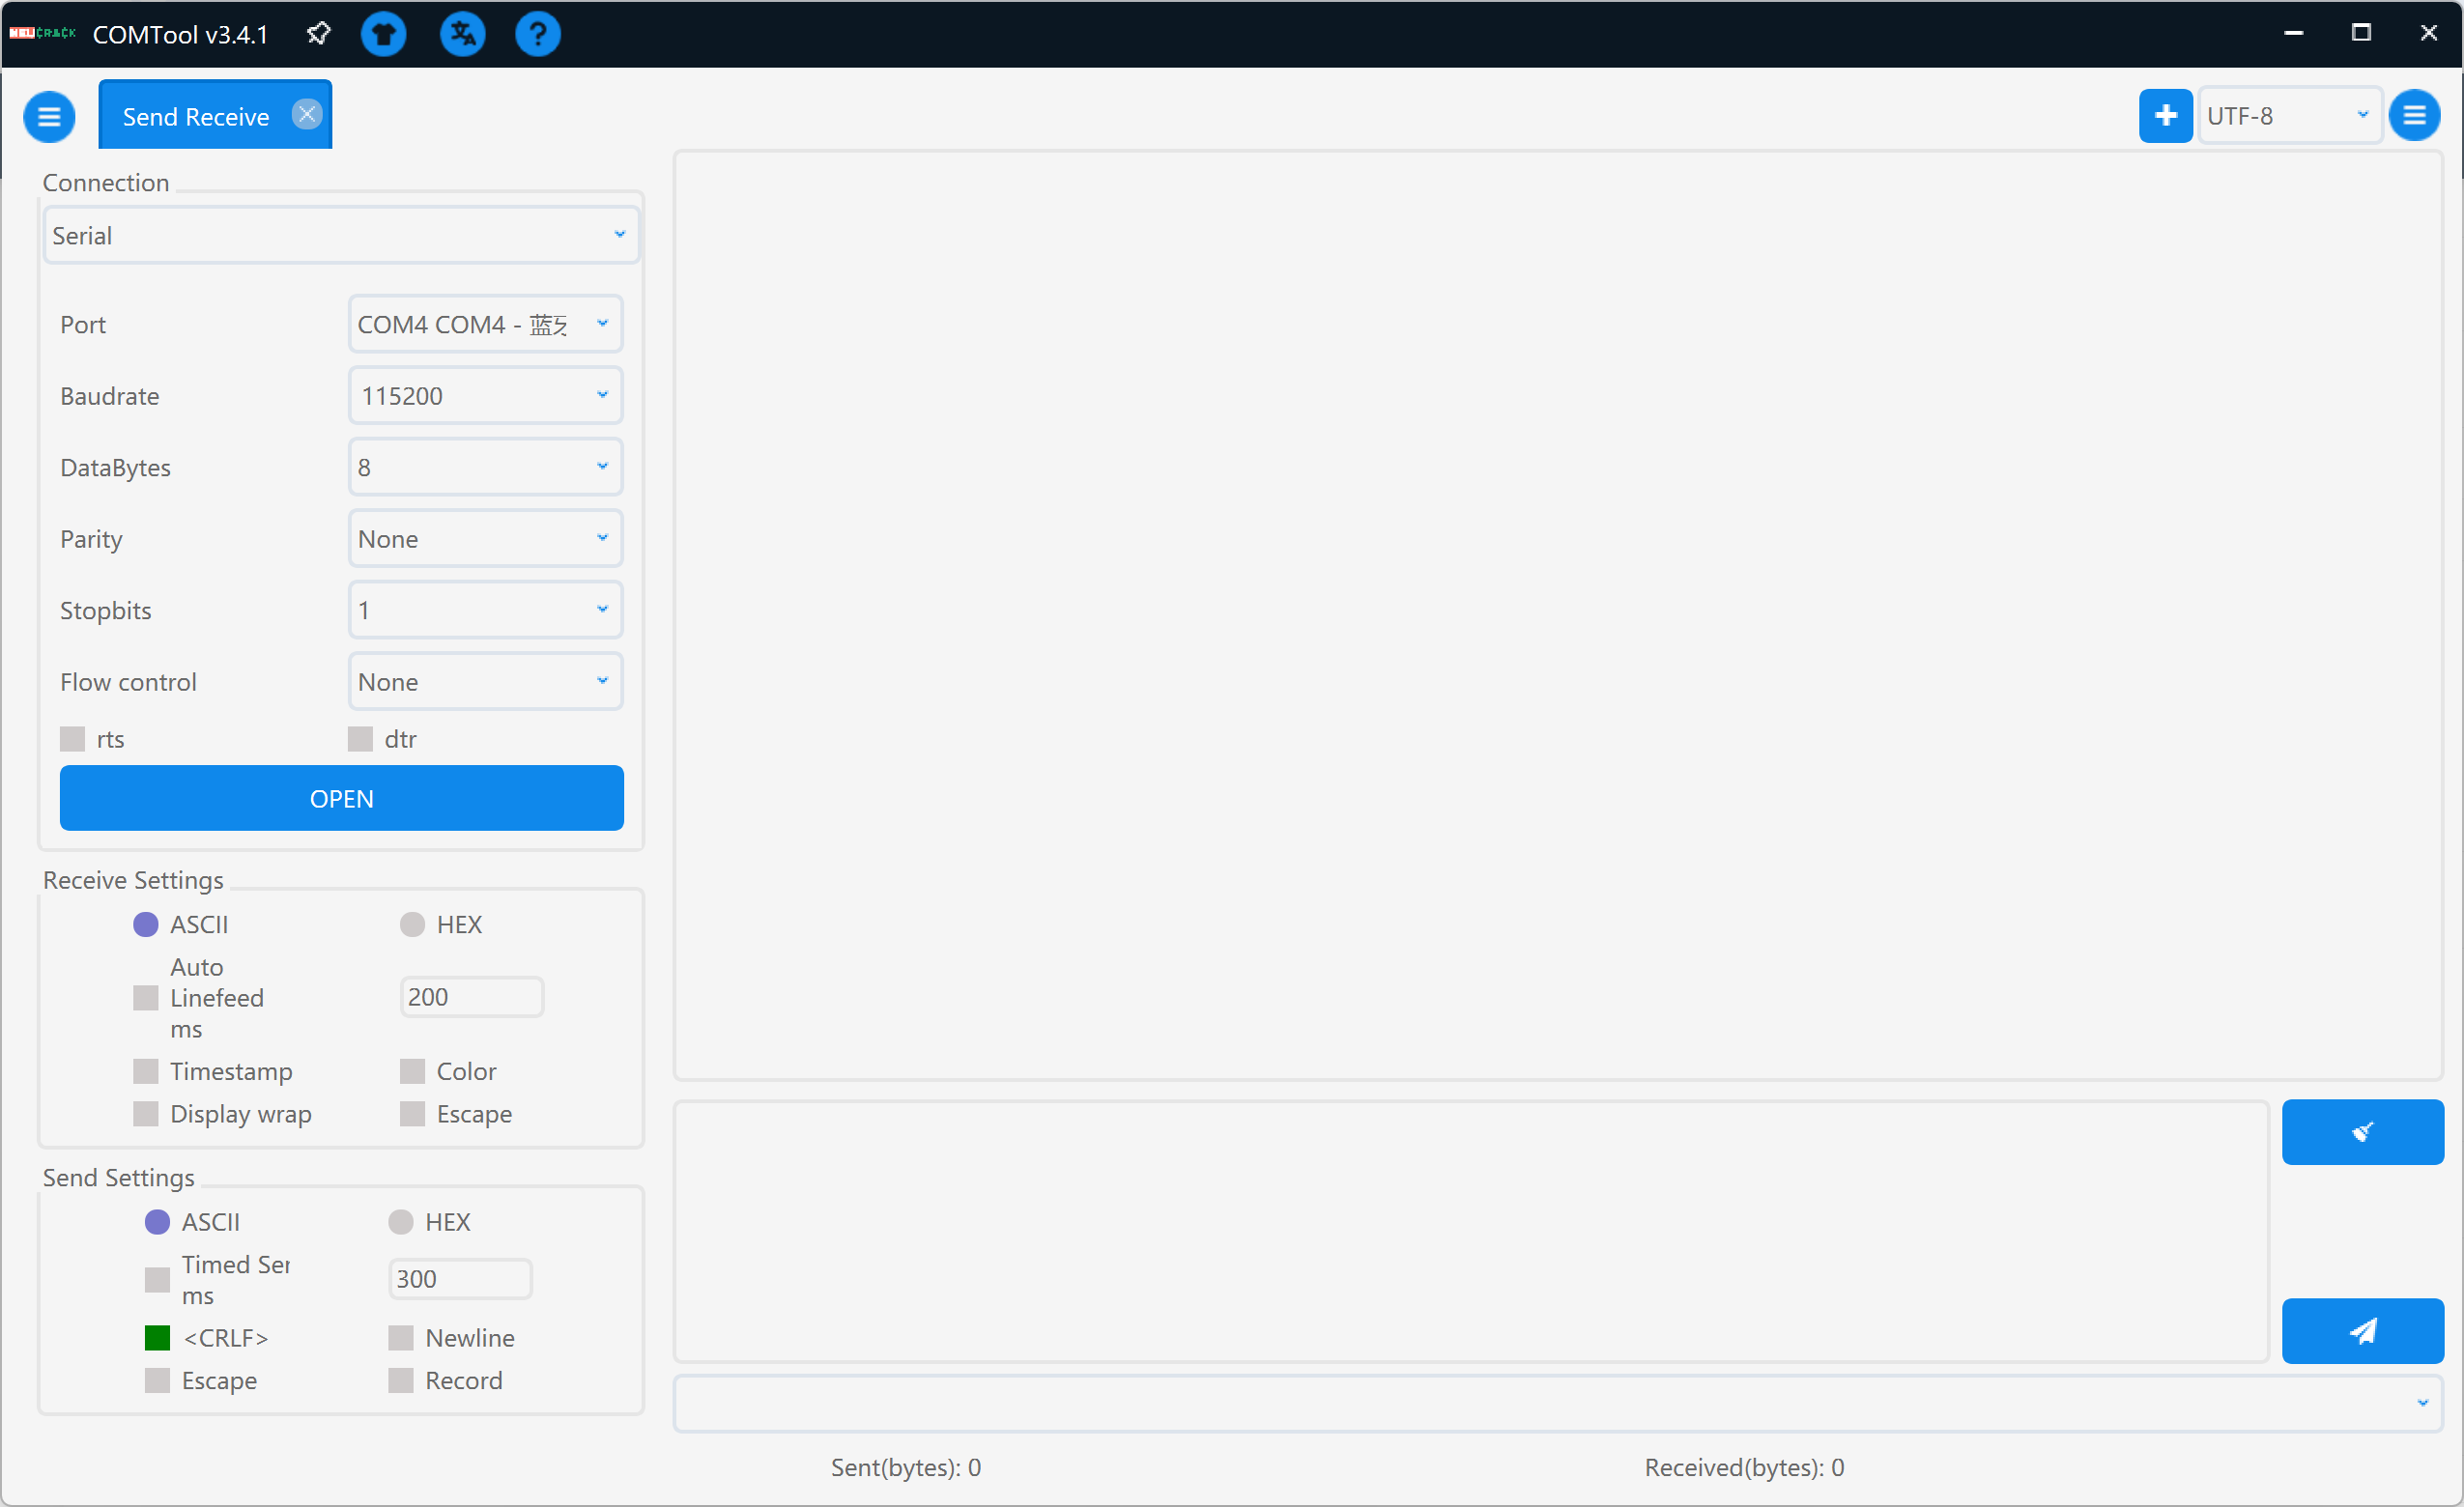Viewport: 2464px width, 1507px height.
Task: Open the skin/theme shirt icon
Action: pyautogui.click(x=383, y=34)
